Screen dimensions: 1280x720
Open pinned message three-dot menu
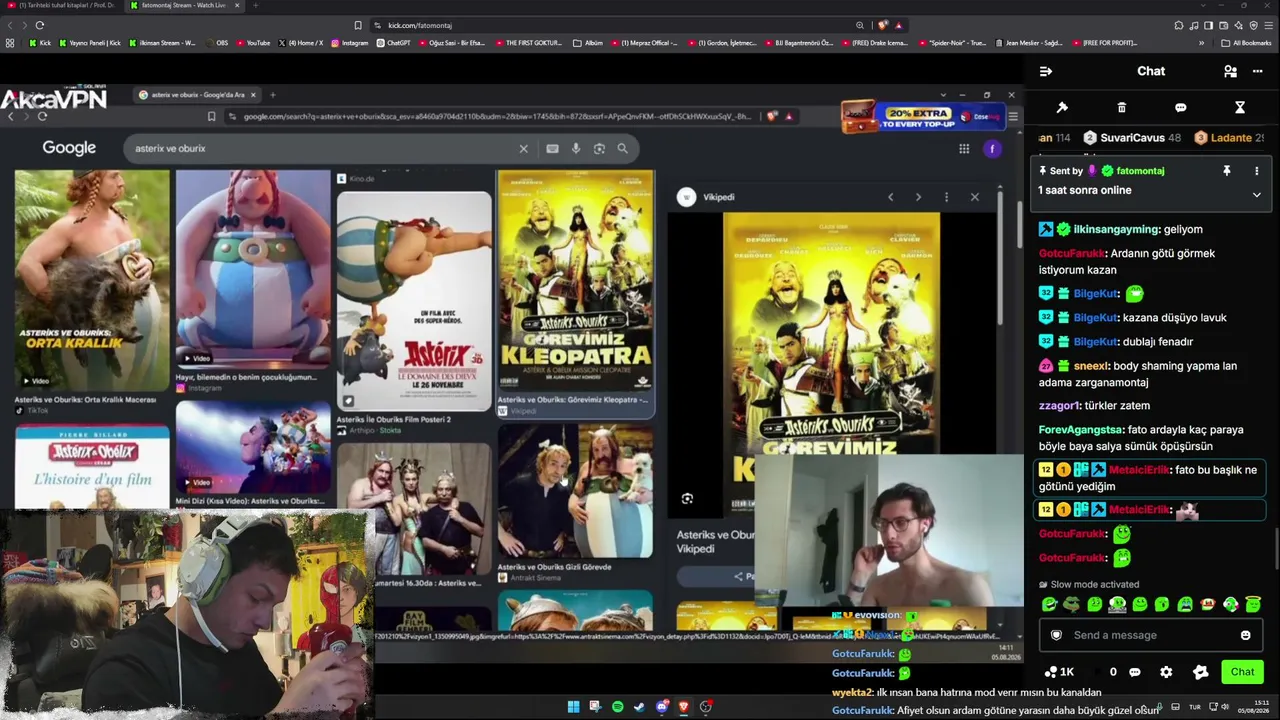tap(1256, 171)
